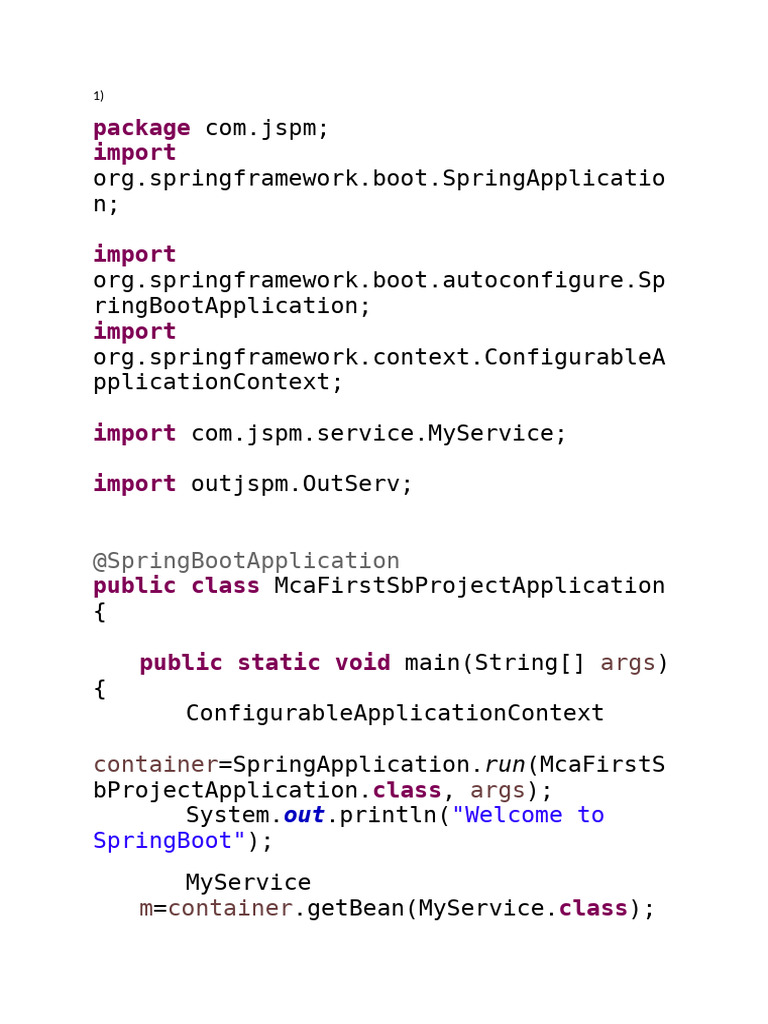Click the "package" keyword
Image resolution: width=768 pixels, height=1024 pixels.
(141, 128)
